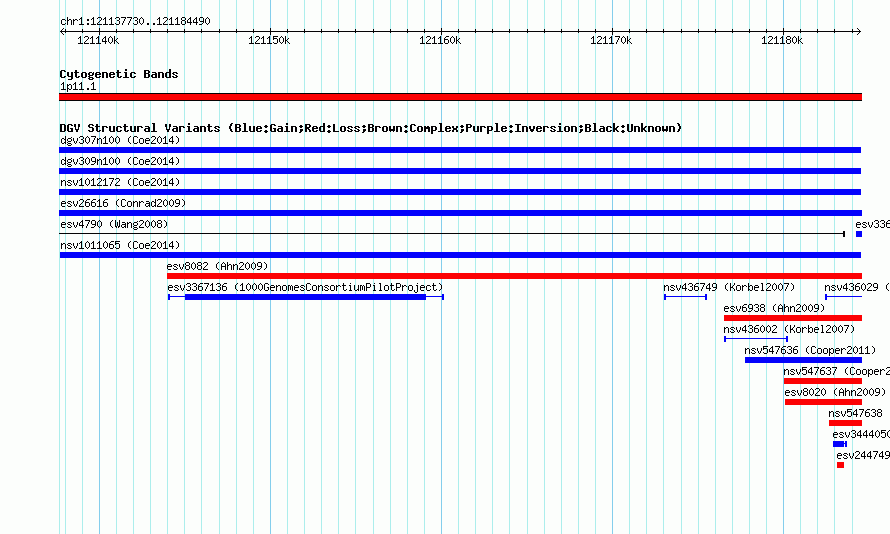Select the nsv436002 thin blue bracket

[x=756, y=339]
